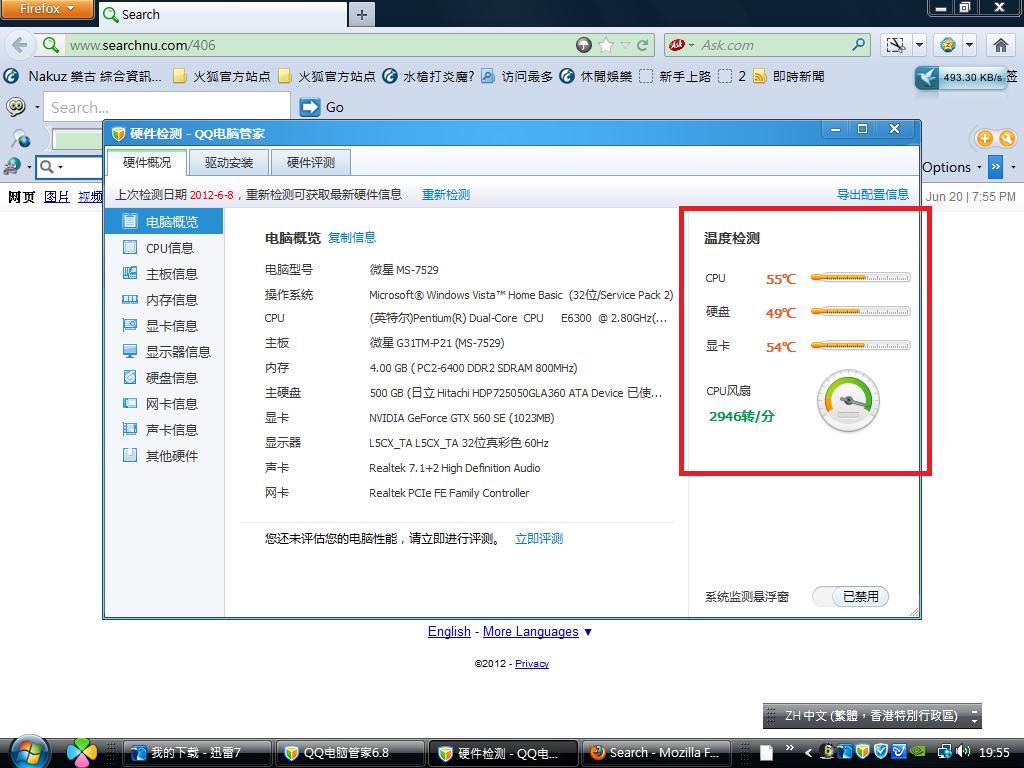Click 导出配置信息 export link
The height and width of the screenshot is (768, 1024).
872,195
